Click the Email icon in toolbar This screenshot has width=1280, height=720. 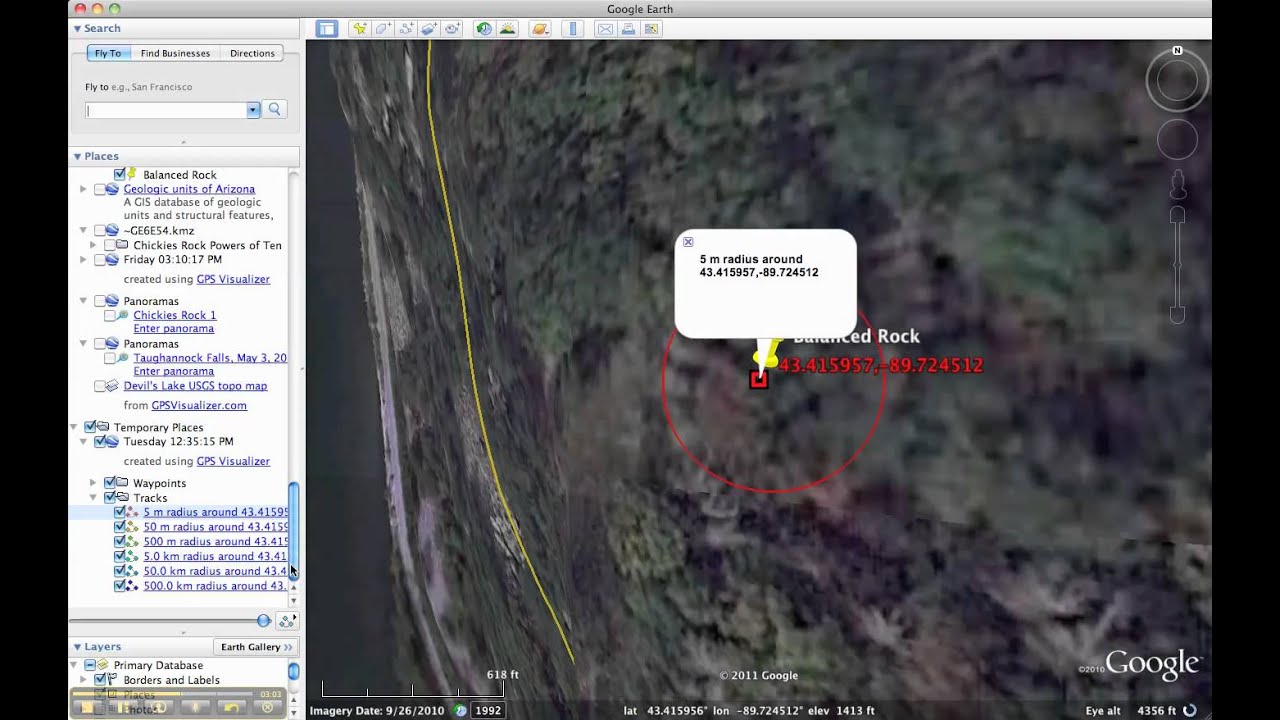605,29
